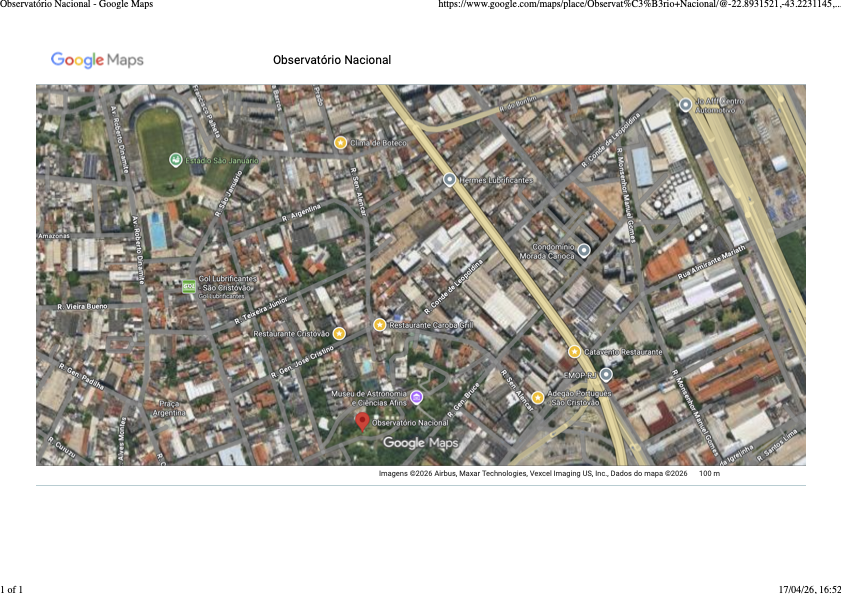Click the Google Maps URL in the page header
Viewport: 841px width, 595px height.
tap(639, 4)
